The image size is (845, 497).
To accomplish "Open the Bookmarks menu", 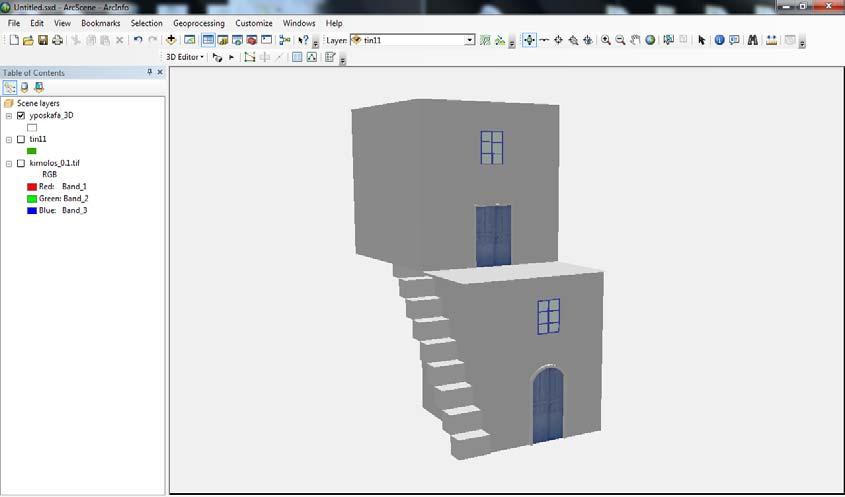I will click(x=101, y=23).
